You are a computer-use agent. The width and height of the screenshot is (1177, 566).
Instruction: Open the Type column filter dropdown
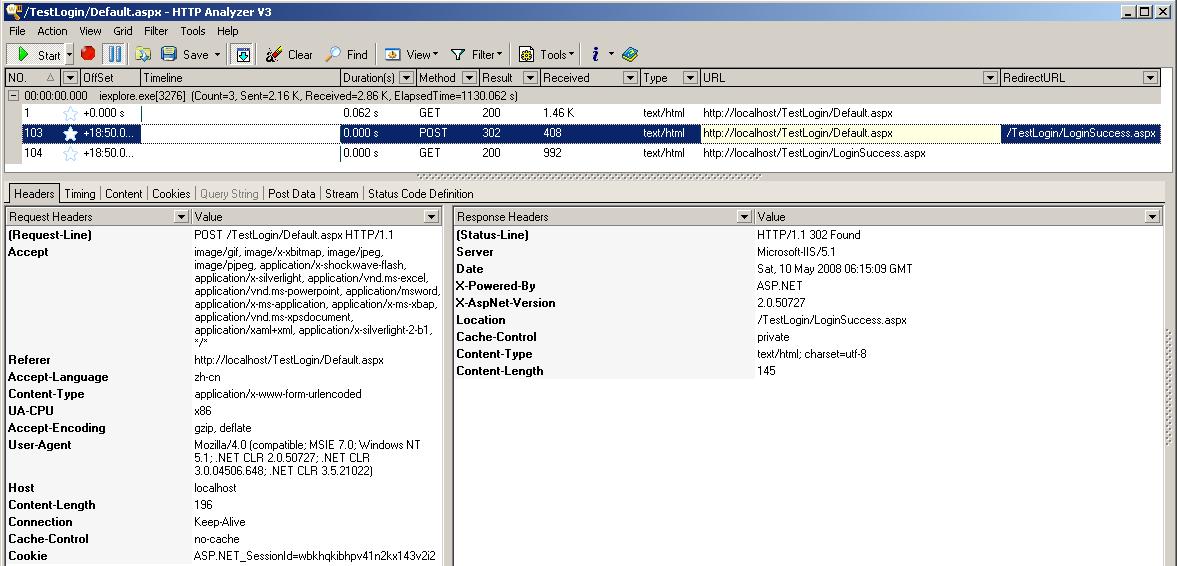coord(691,77)
